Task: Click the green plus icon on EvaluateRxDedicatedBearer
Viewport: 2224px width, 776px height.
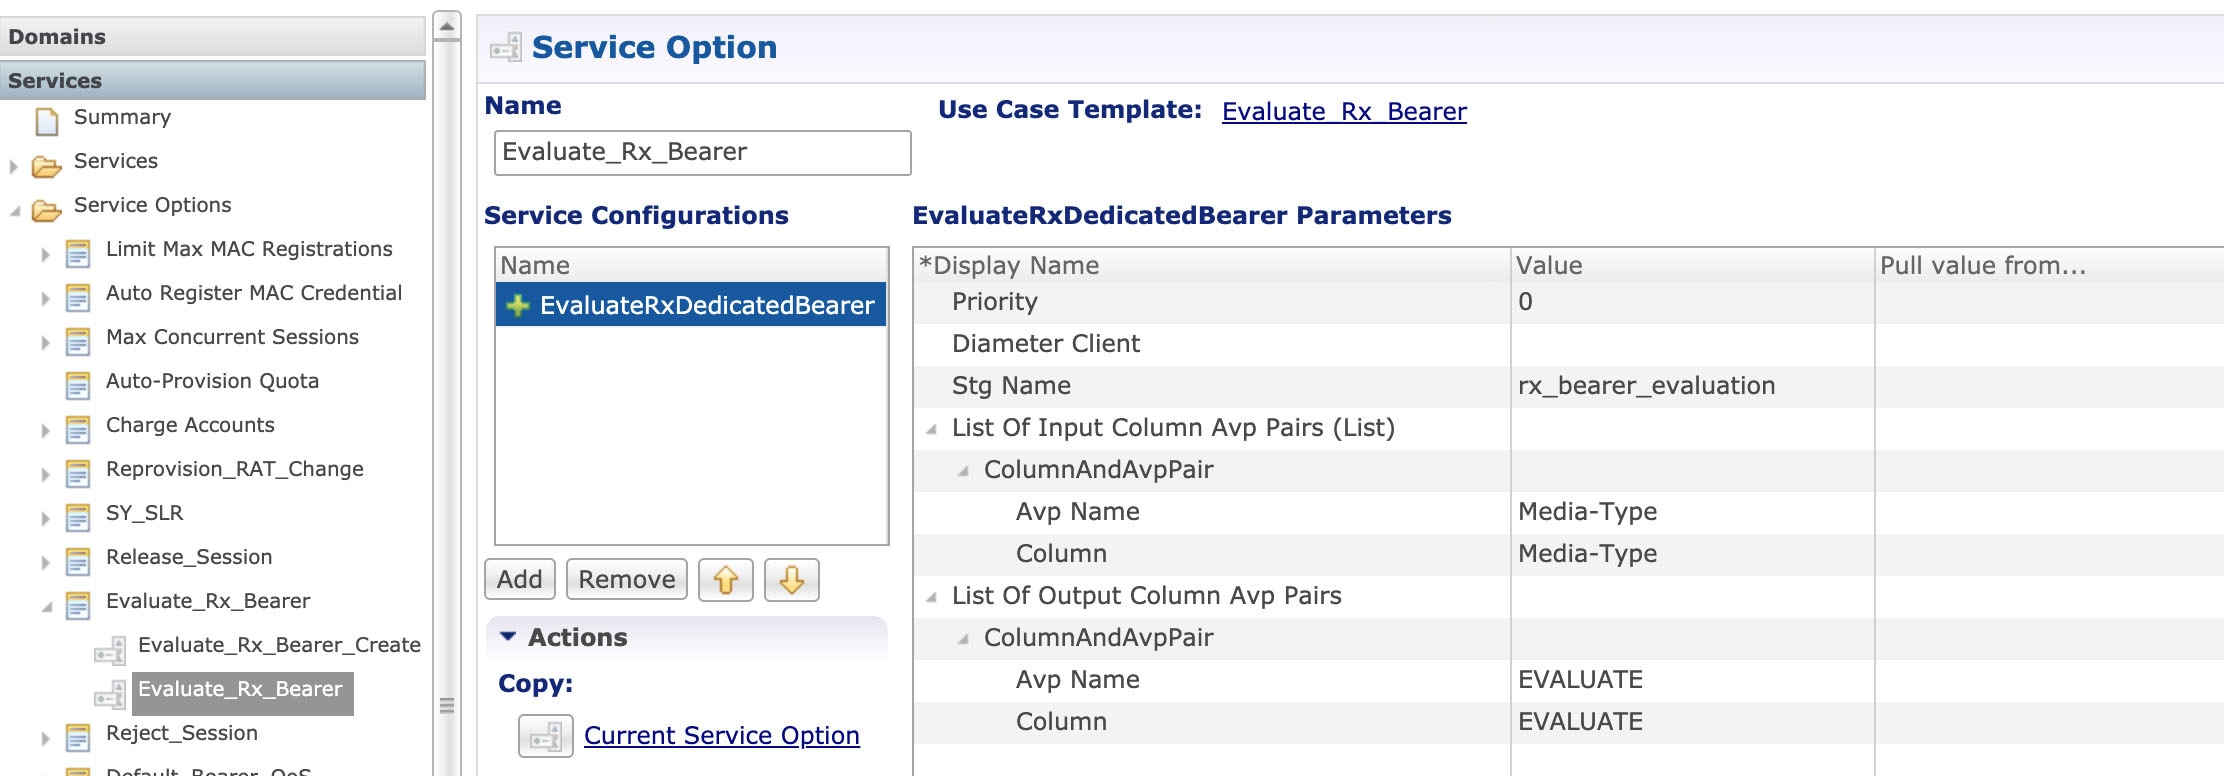Action: (517, 305)
